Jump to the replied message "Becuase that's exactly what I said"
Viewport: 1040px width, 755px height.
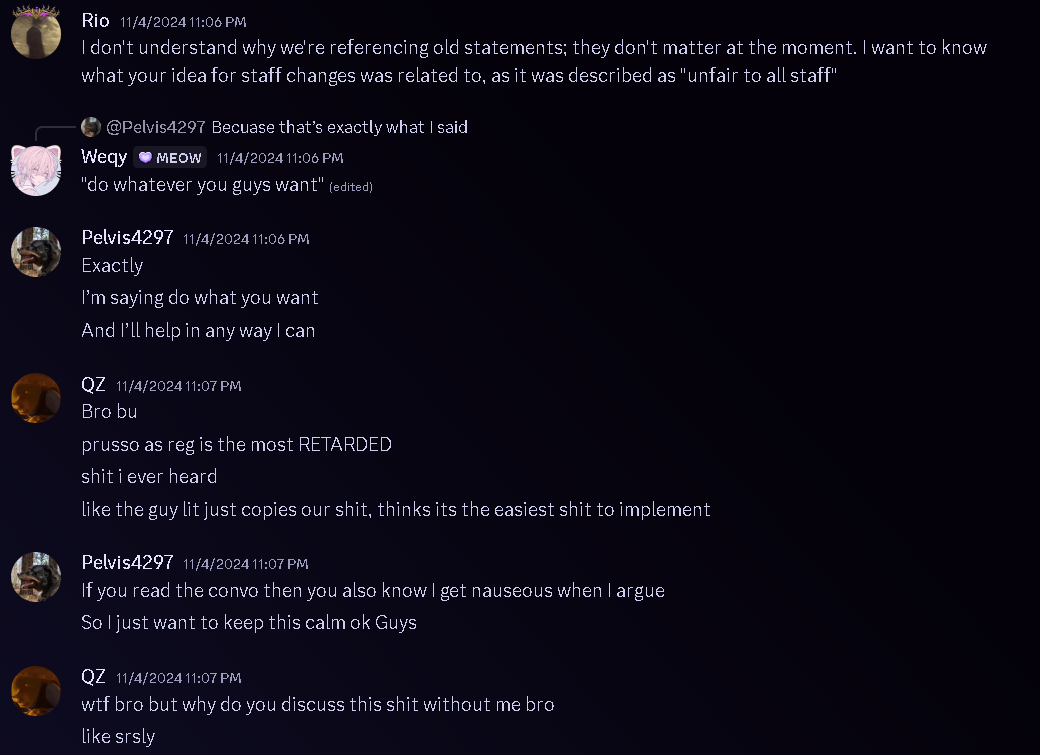(x=339, y=127)
